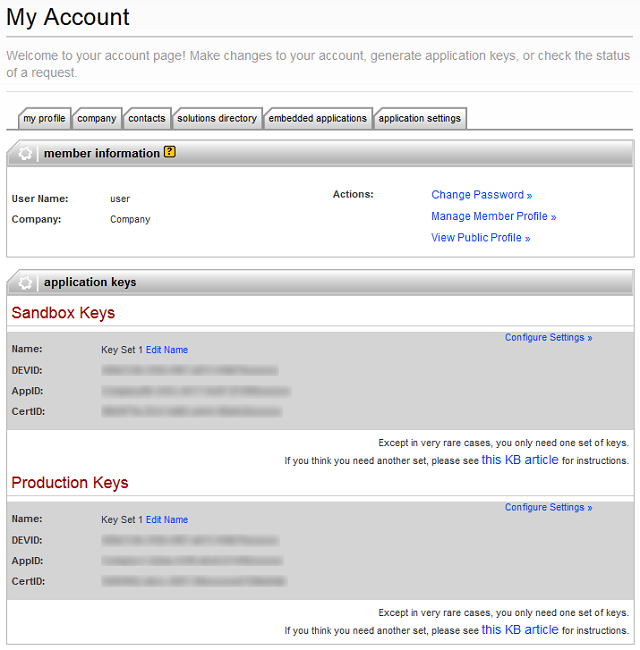
Task: Click the 'Actions:' label
Action: (x=353, y=194)
